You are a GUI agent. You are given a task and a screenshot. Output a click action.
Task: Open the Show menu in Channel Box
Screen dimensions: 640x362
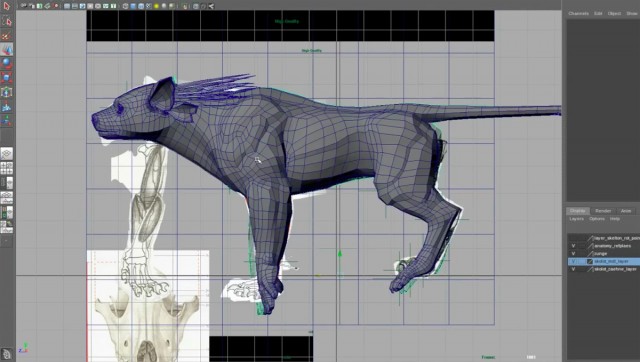coord(632,13)
